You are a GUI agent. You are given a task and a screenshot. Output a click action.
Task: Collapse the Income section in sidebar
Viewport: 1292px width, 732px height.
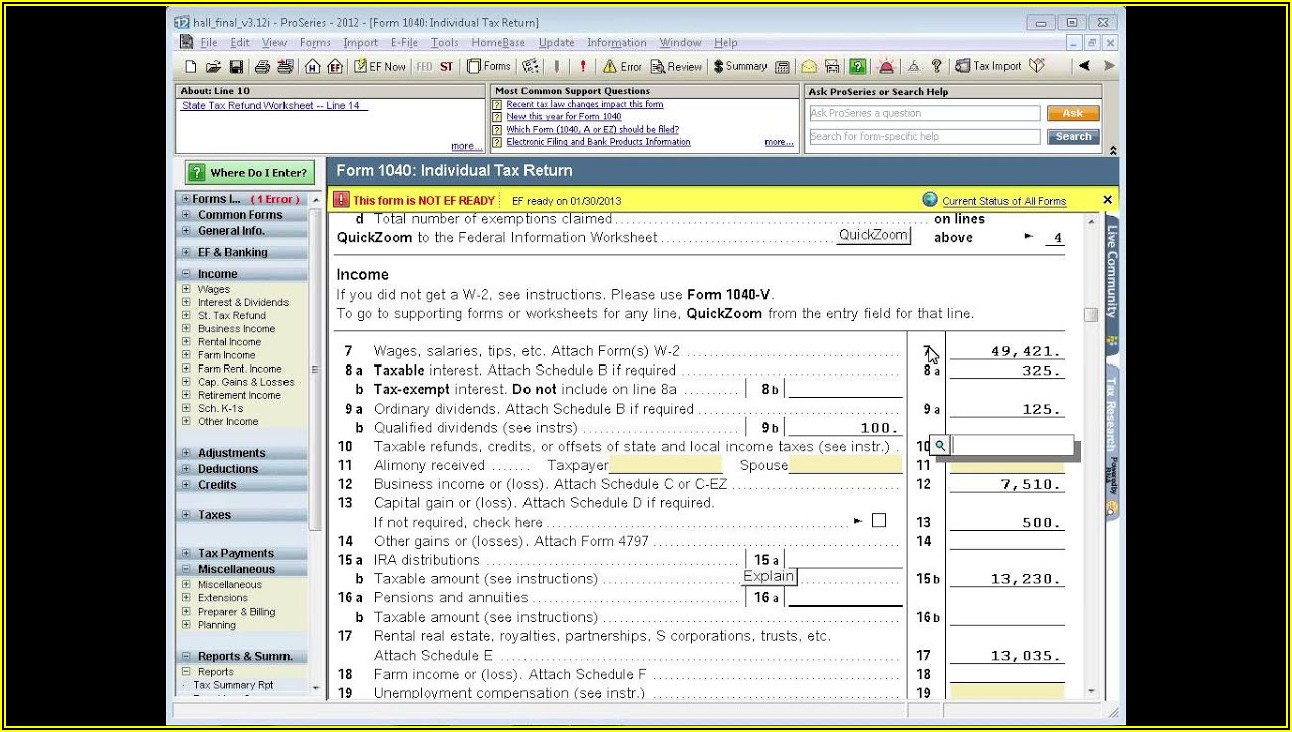[186, 274]
